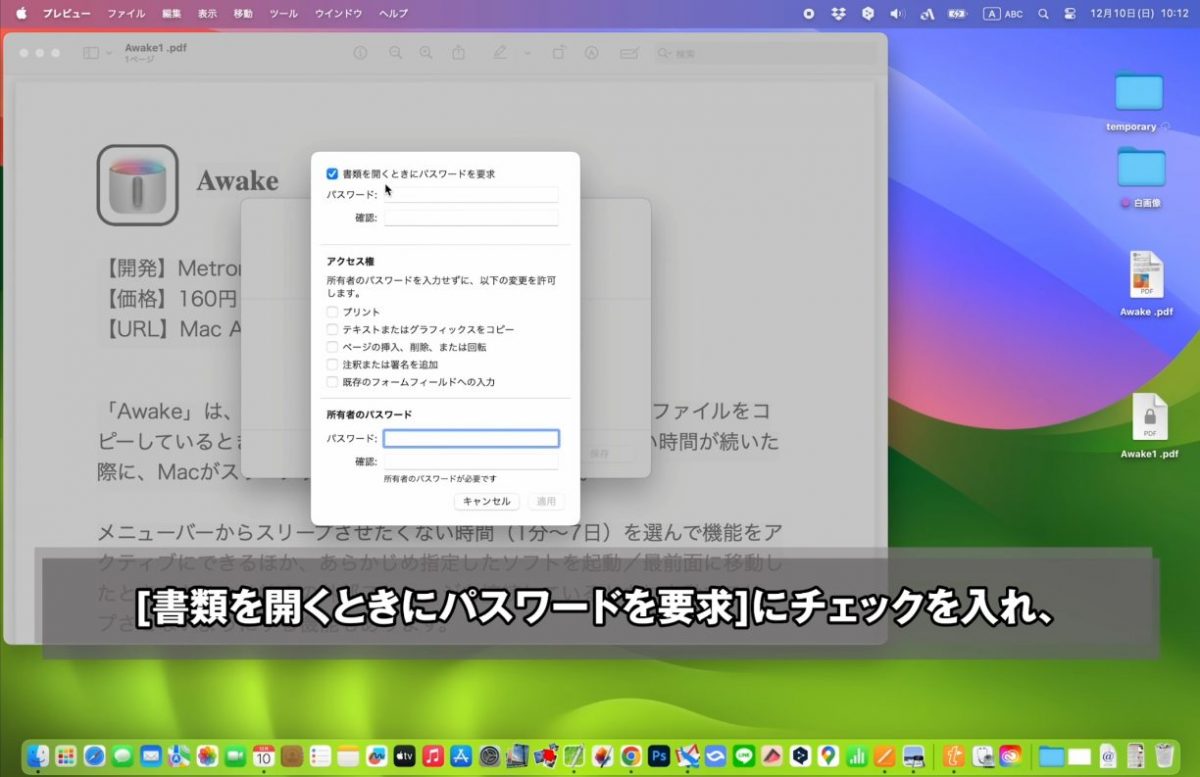Click the open-document 確認 field
Image resolution: width=1200 pixels, height=777 pixels.
coord(471,218)
